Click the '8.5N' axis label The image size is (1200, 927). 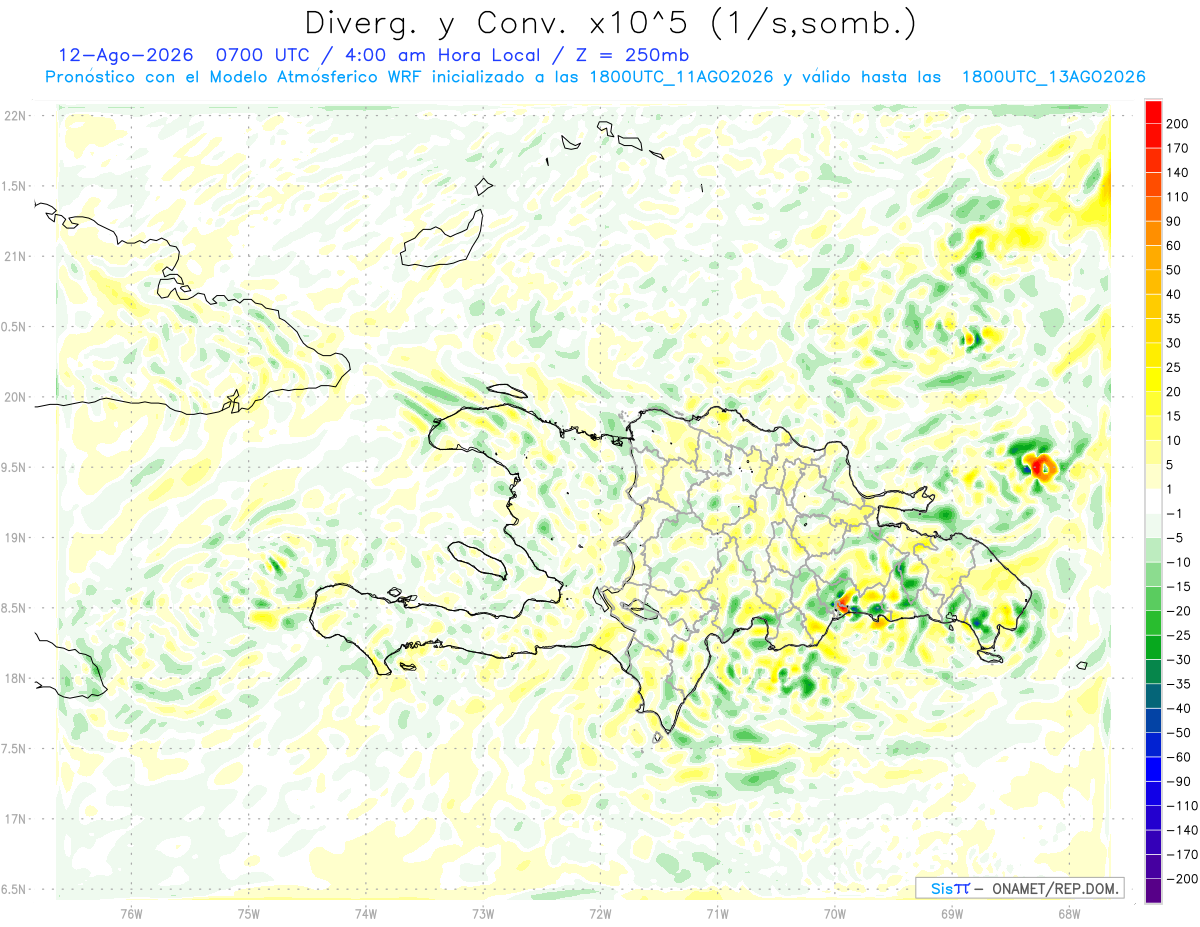pyautogui.click(x=15, y=608)
